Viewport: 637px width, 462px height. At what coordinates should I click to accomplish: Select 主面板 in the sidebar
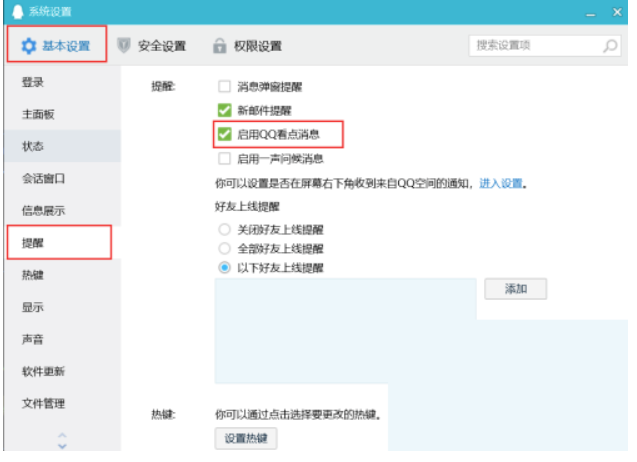point(62,114)
